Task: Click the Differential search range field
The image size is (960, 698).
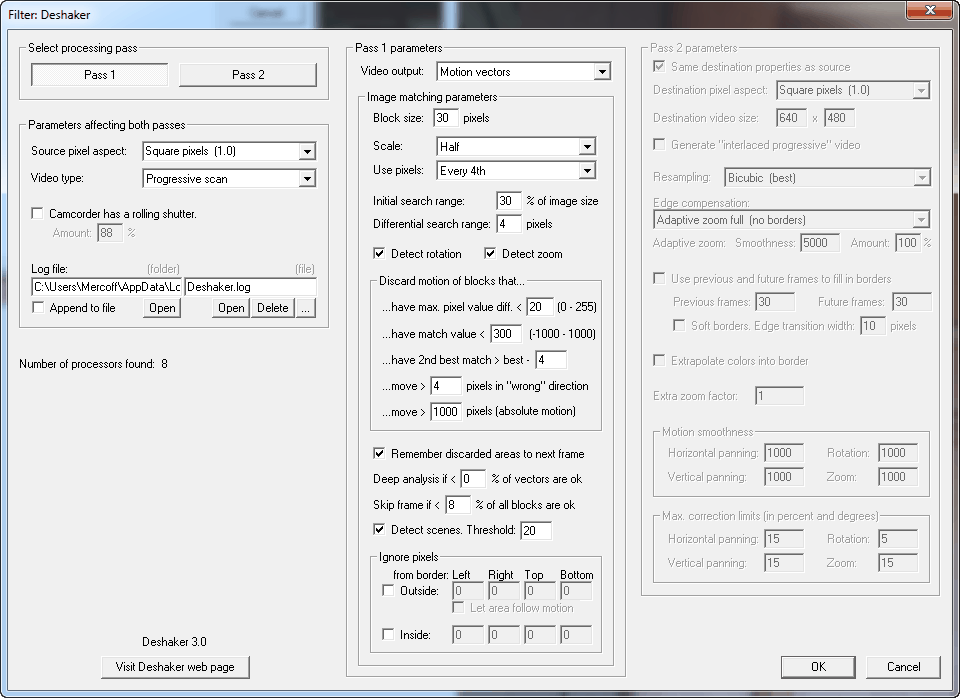Action: [x=509, y=224]
